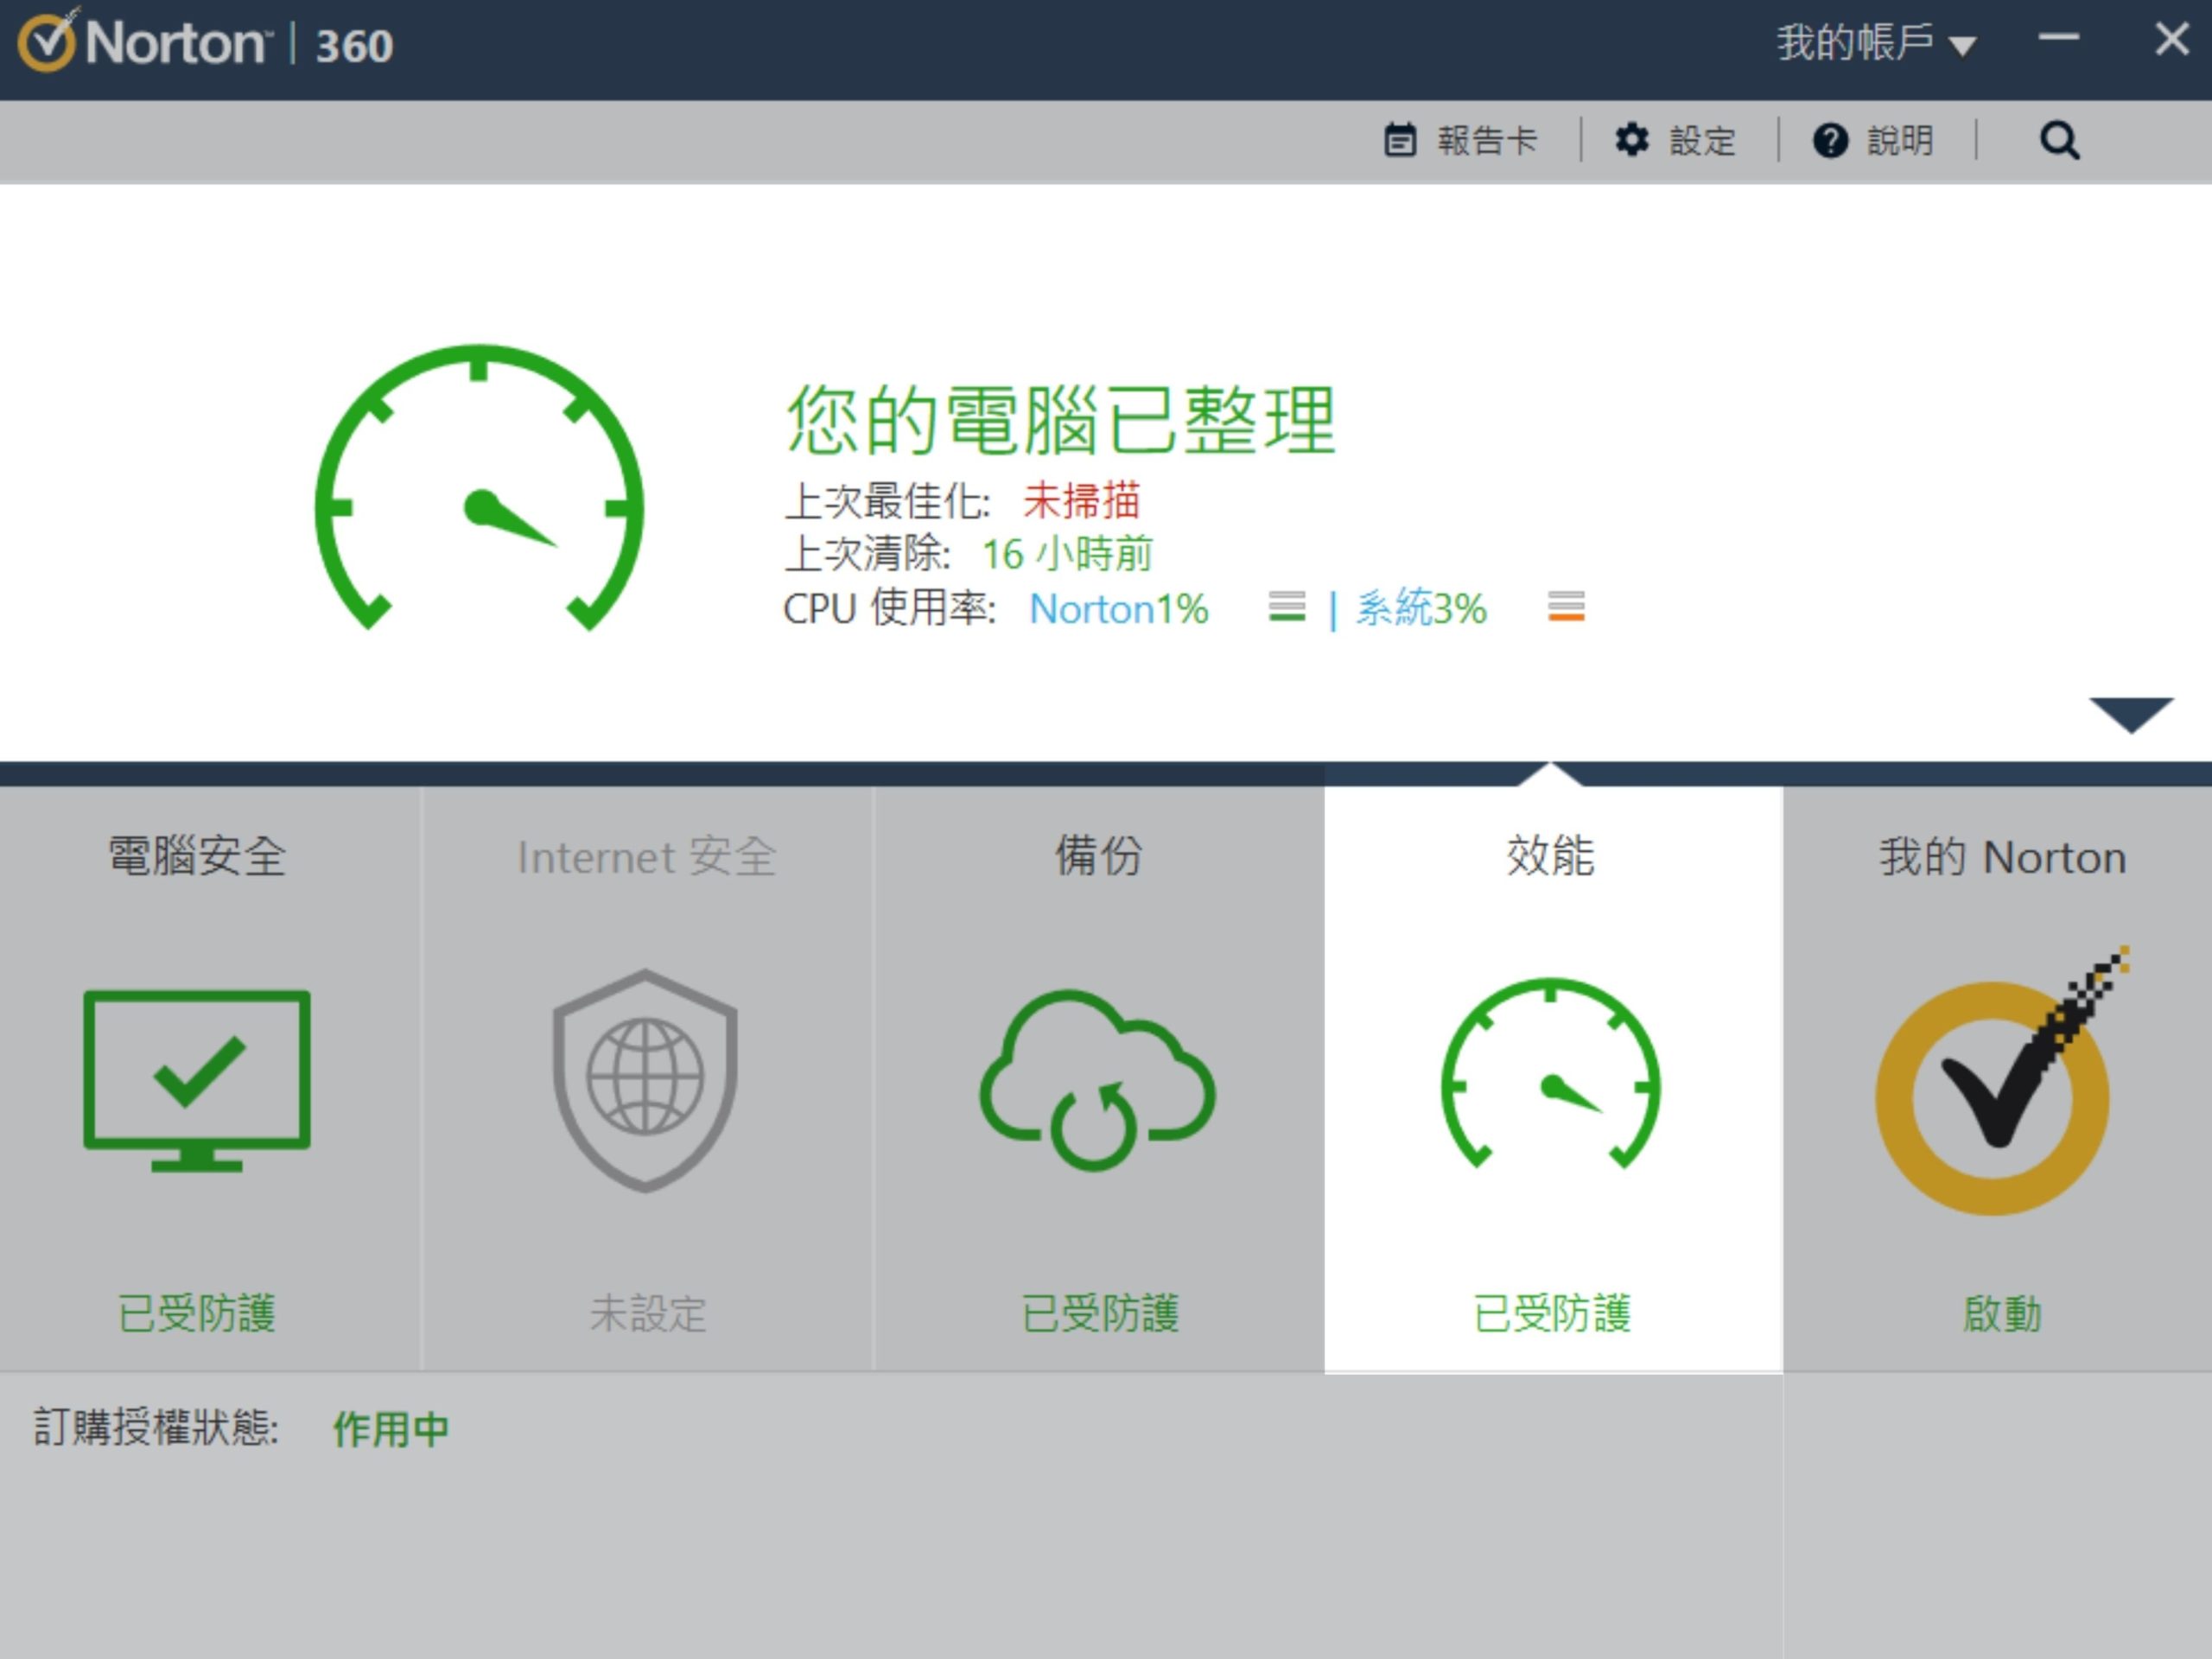Switch to the 電腦安全 tab label
This screenshot has width=2212, height=1659.
(197, 857)
